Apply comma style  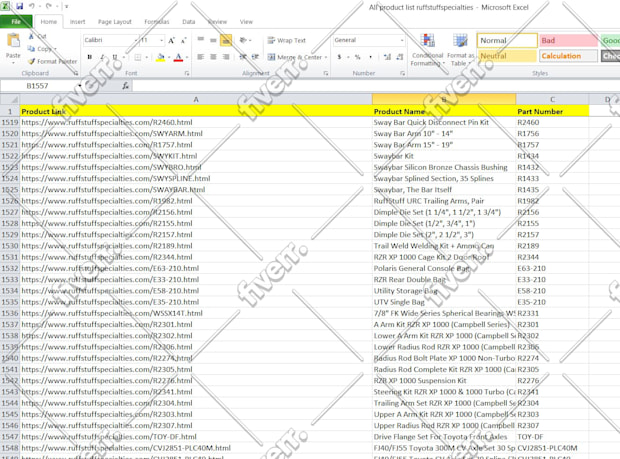tap(370, 57)
